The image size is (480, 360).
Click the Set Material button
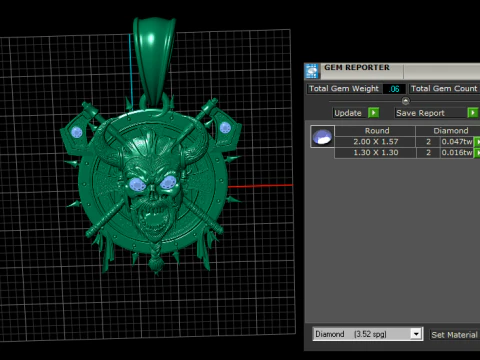tap(454, 335)
